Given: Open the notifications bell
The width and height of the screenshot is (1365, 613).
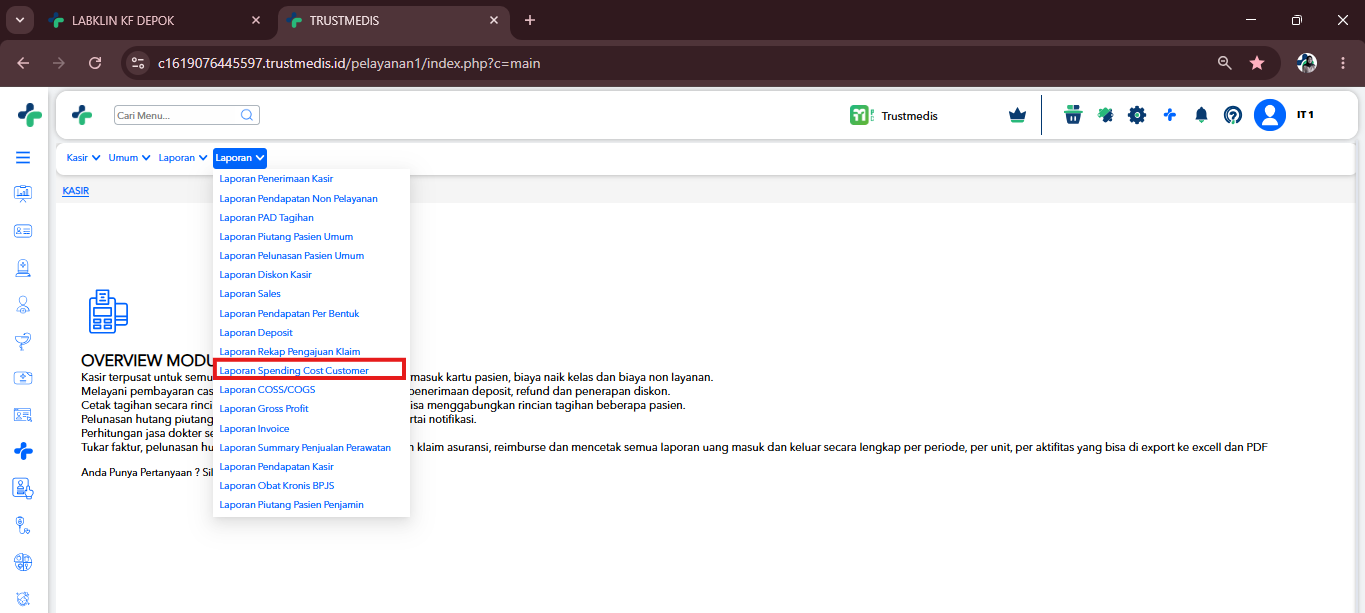Looking at the screenshot, I should 1201,115.
